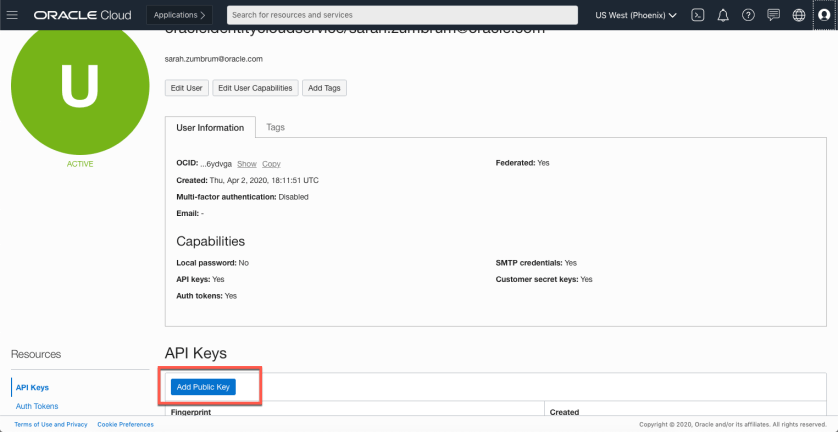This screenshot has width=838, height=432.
Task: Click the Add Public Key button
Action: [x=202, y=386]
